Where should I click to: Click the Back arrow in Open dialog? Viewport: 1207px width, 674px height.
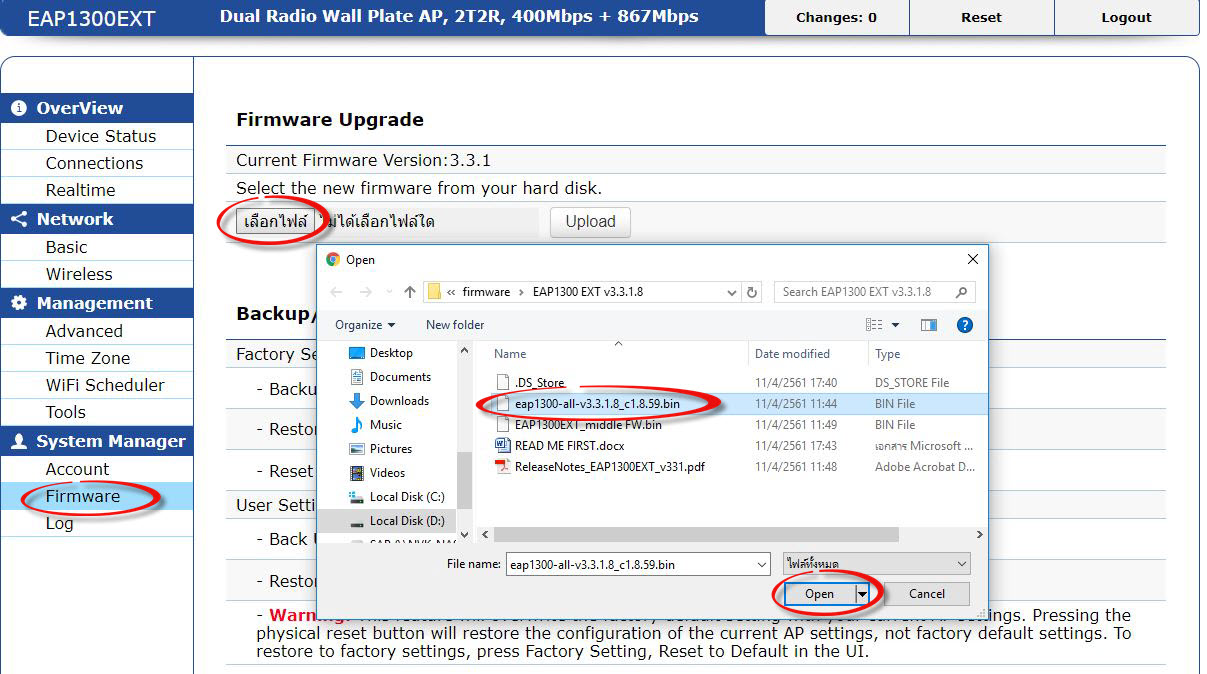[x=336, y=292]
